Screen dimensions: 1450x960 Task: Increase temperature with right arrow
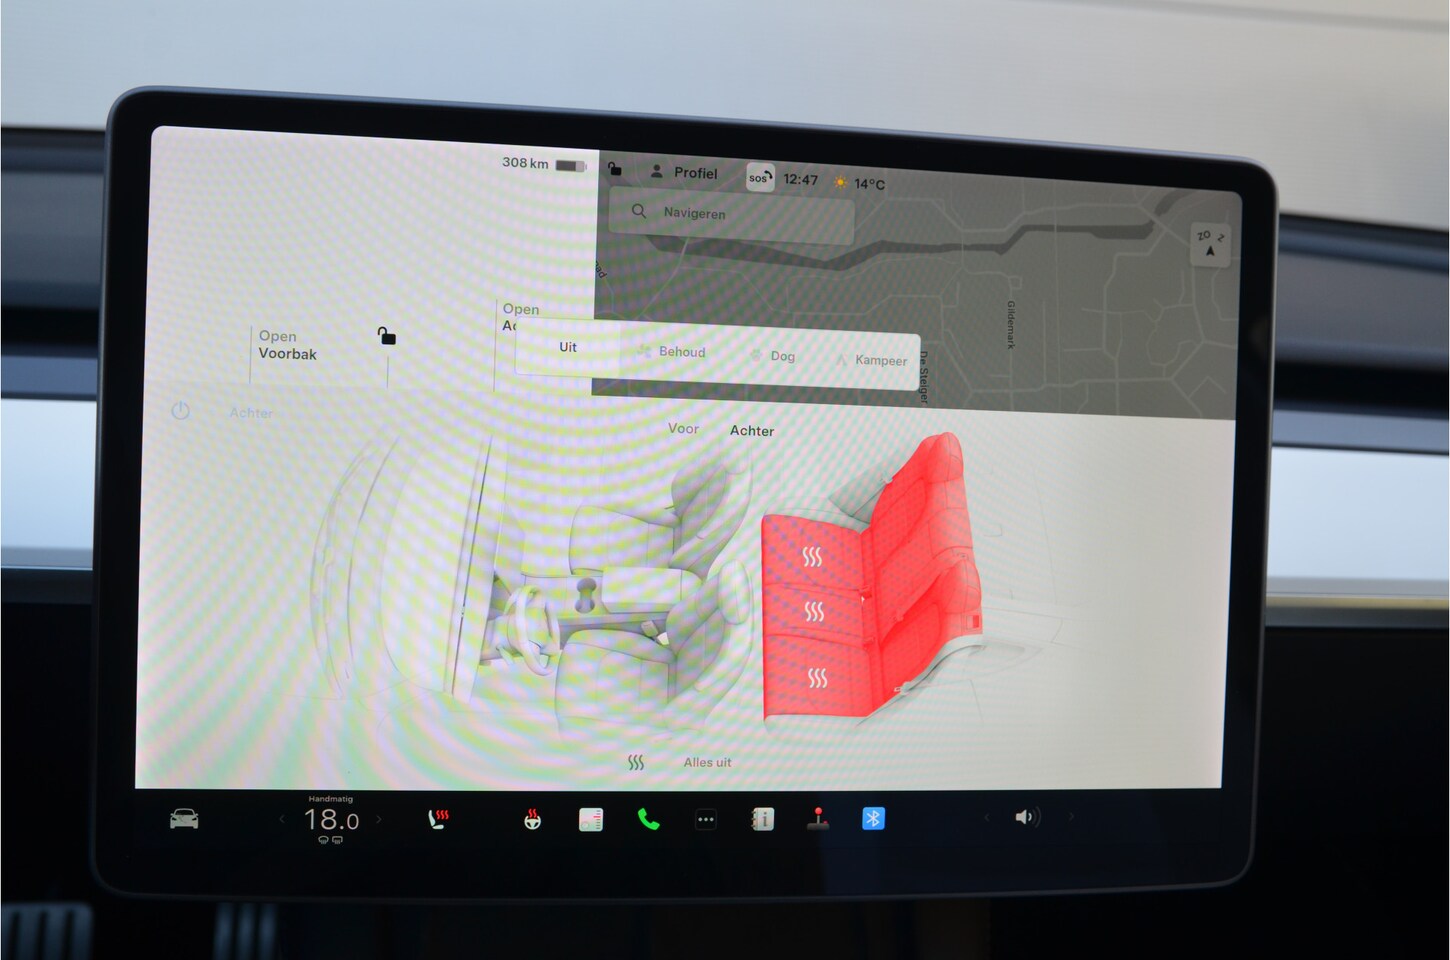(x=379, y=819)
